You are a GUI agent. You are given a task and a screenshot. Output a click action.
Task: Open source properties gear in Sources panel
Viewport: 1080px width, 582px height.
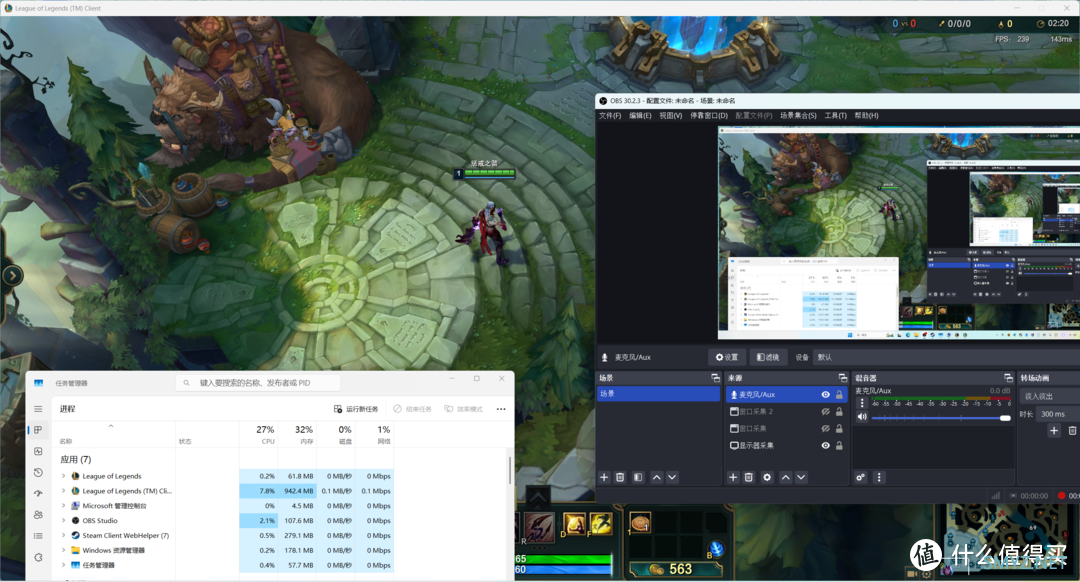pos(767,477)
